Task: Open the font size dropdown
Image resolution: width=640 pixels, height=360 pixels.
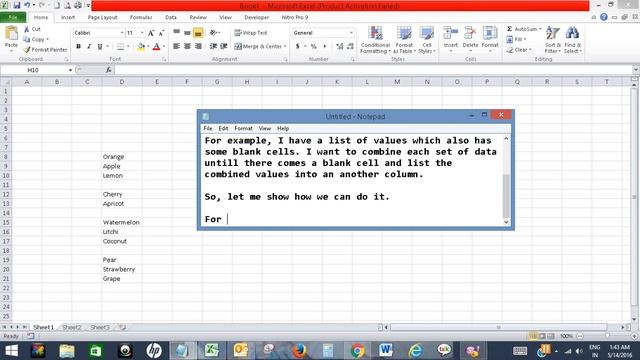Action: point(142,33)
